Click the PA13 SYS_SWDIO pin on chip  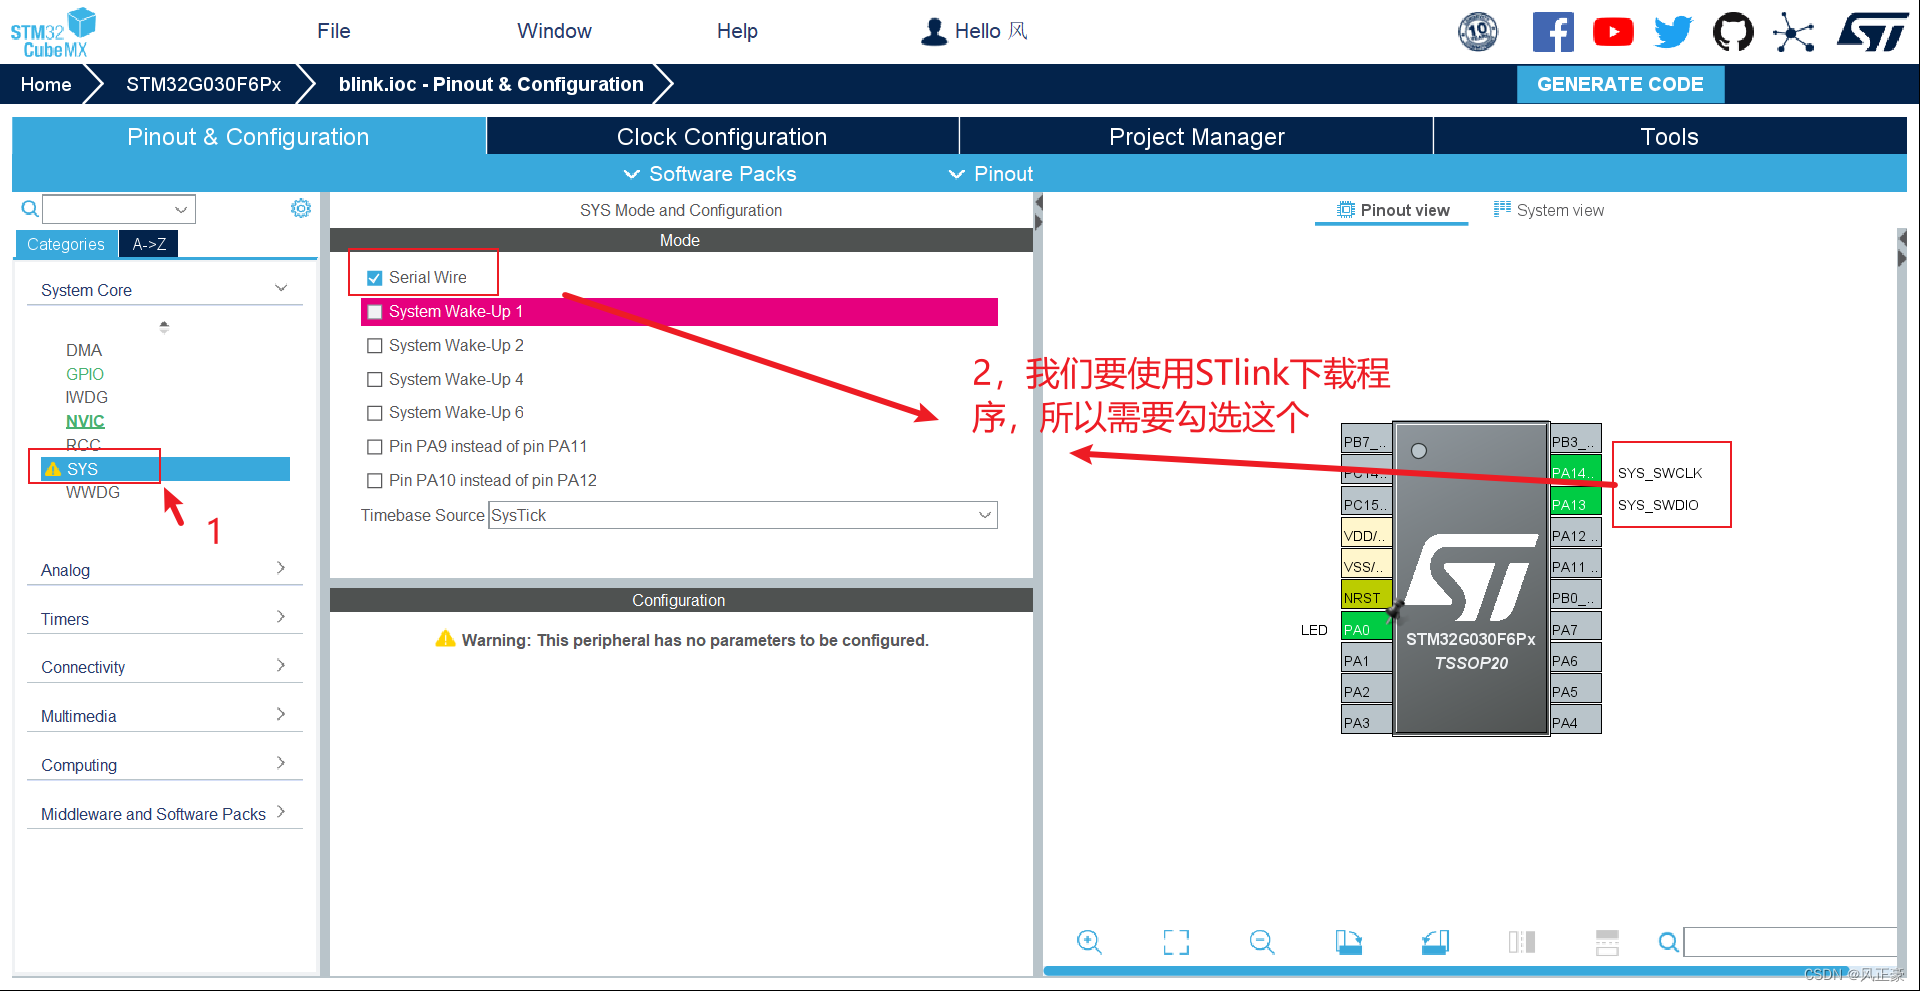tap(1575, 504)
